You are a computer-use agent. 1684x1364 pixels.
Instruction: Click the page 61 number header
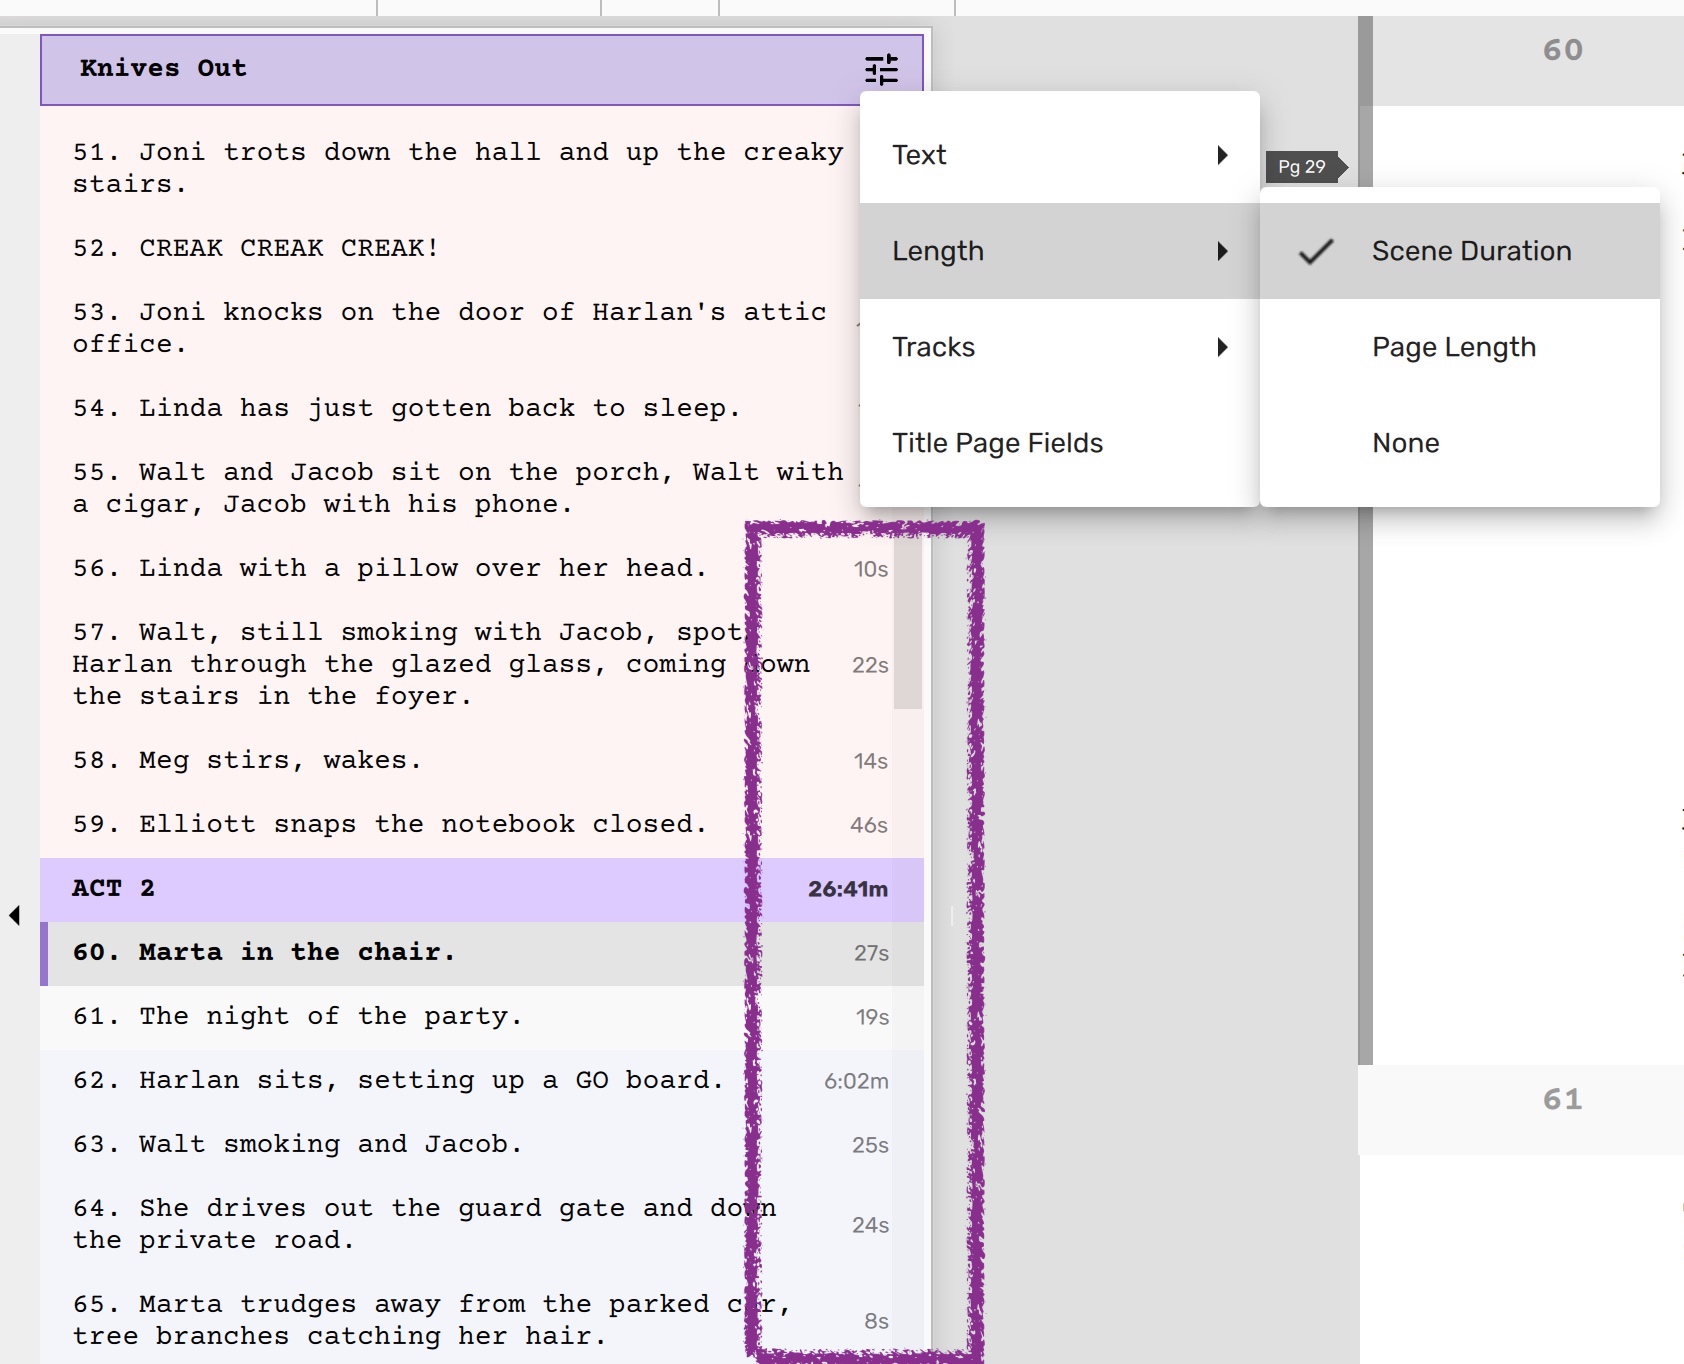(x=1562, y=1100)
